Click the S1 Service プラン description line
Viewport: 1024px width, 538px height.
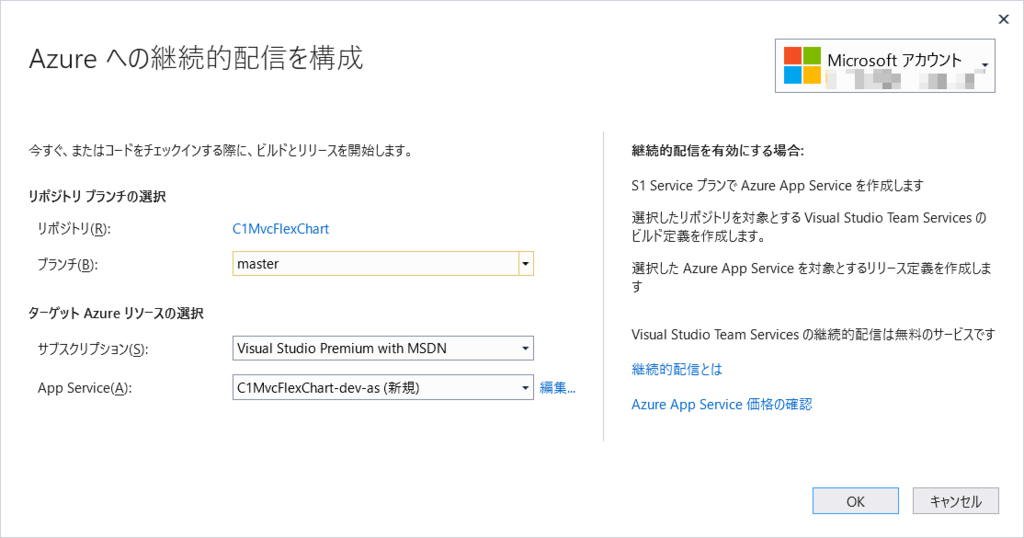777,186
